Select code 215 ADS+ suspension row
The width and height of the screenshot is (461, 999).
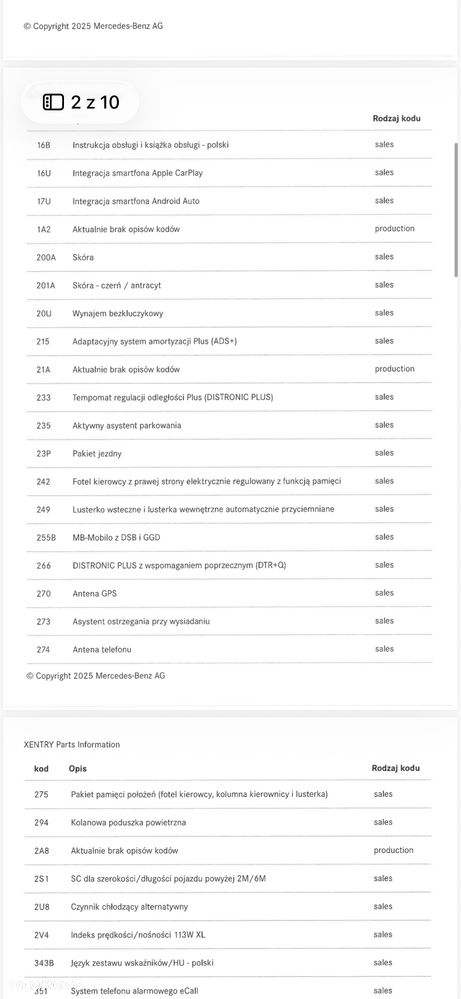[x=229, y=341]
